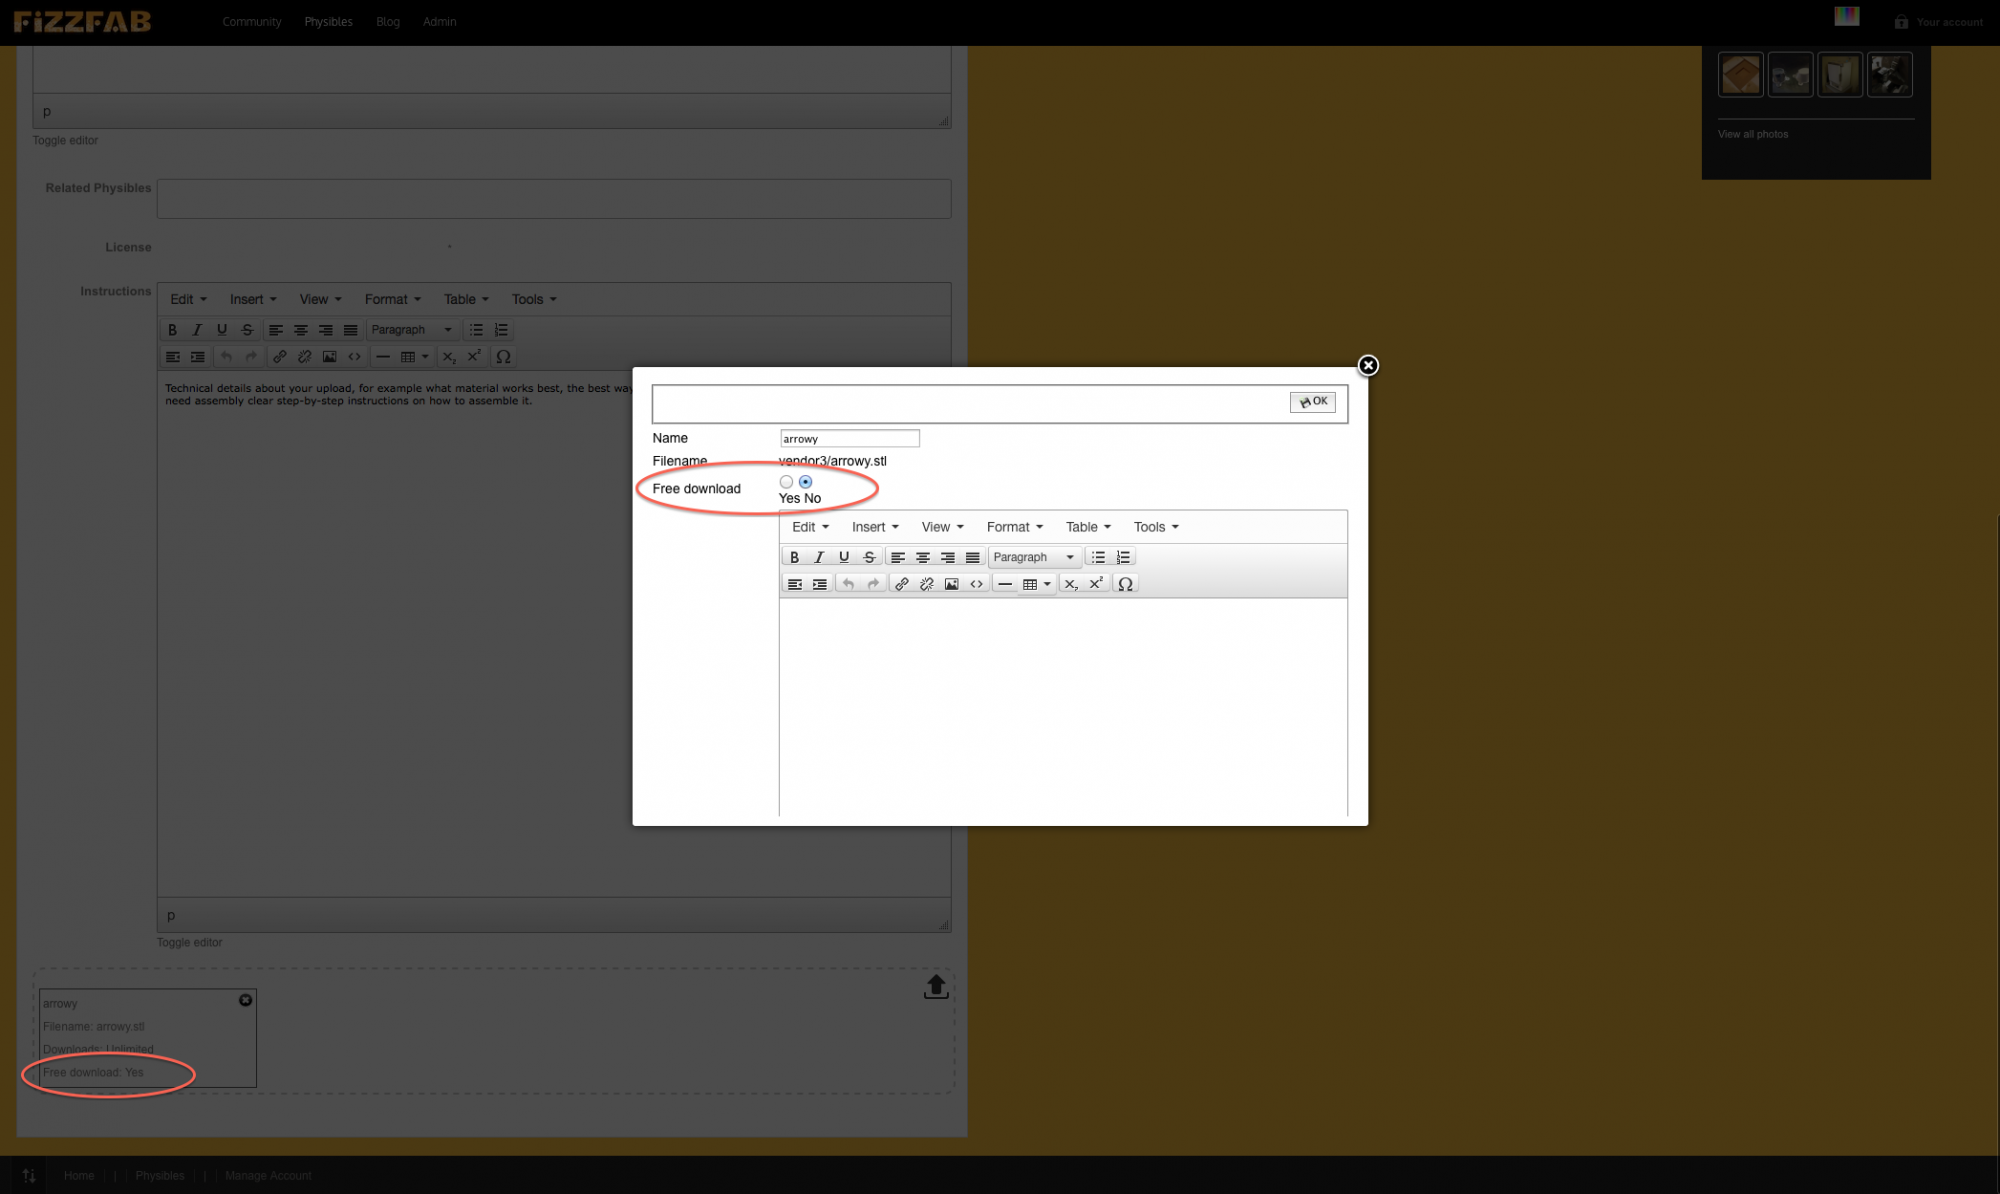2000x1194 pixels.
Task: Remove the arrowy file card
Action: [x=246, y=1000]
